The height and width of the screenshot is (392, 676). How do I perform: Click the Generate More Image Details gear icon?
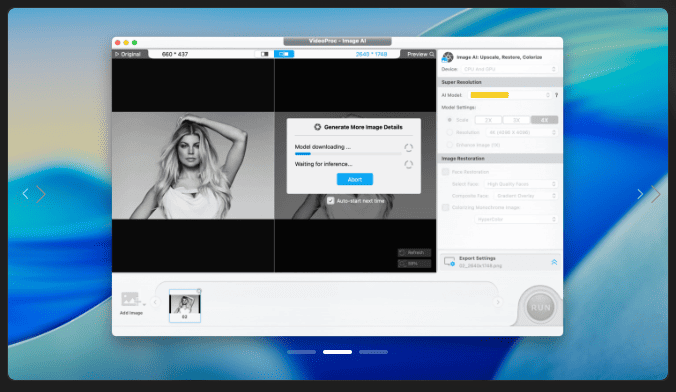point(317,127)
